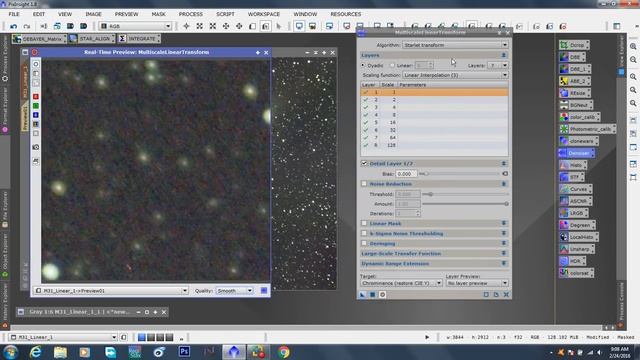Image resolution: width=640 pixels, height=360 pixels.
Task: Open the STAR_ALIGN process icon
Action: click(x=91, y=39)
